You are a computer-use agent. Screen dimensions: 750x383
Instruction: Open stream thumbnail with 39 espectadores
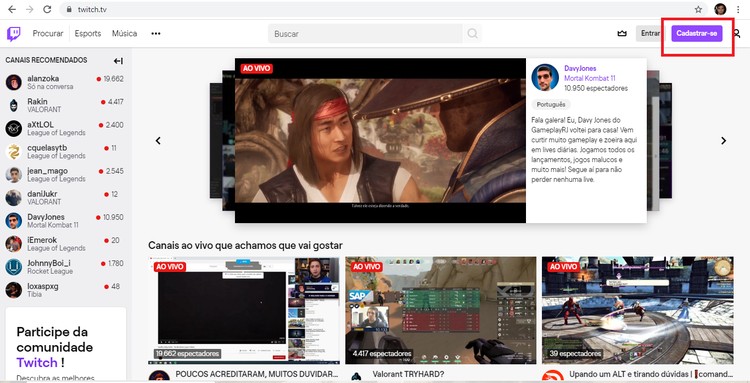(637, 310)
